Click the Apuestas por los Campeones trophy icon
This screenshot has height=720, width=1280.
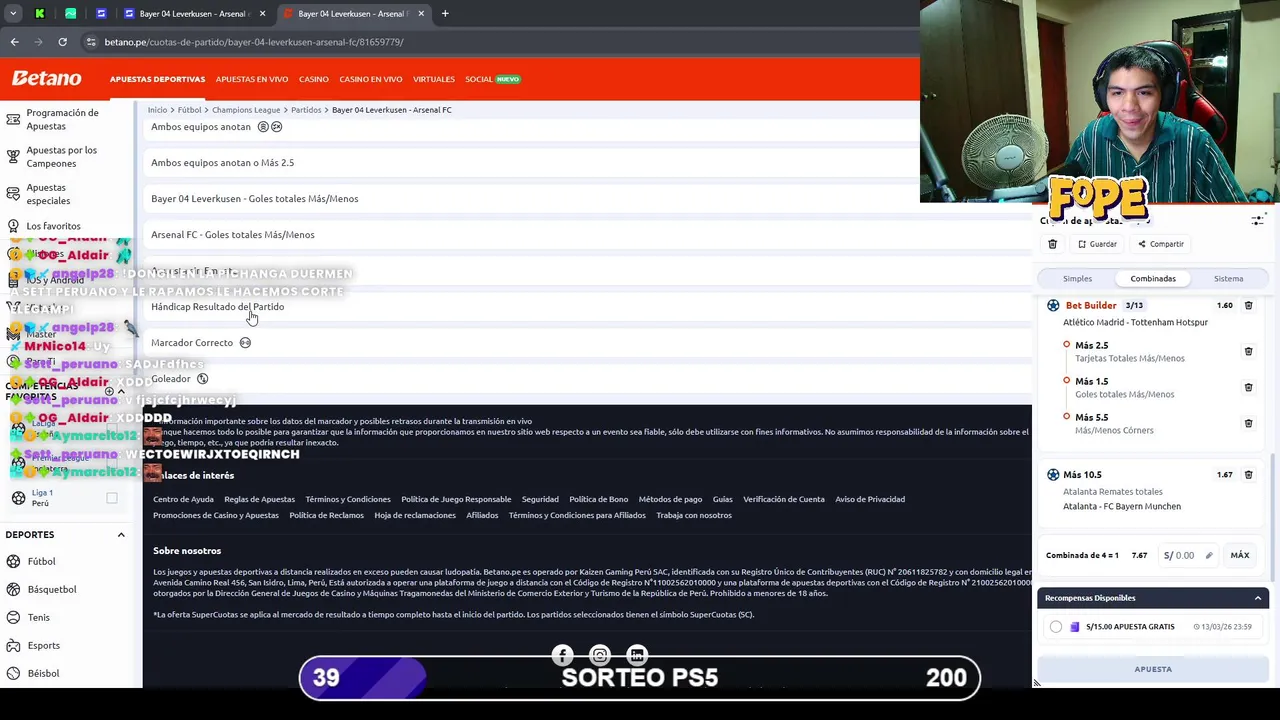(13, 156)
